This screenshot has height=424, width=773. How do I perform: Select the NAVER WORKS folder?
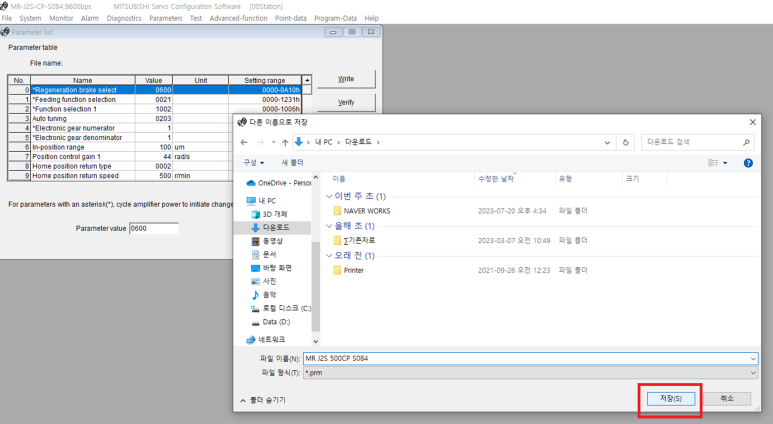click(x=362, y=211)
